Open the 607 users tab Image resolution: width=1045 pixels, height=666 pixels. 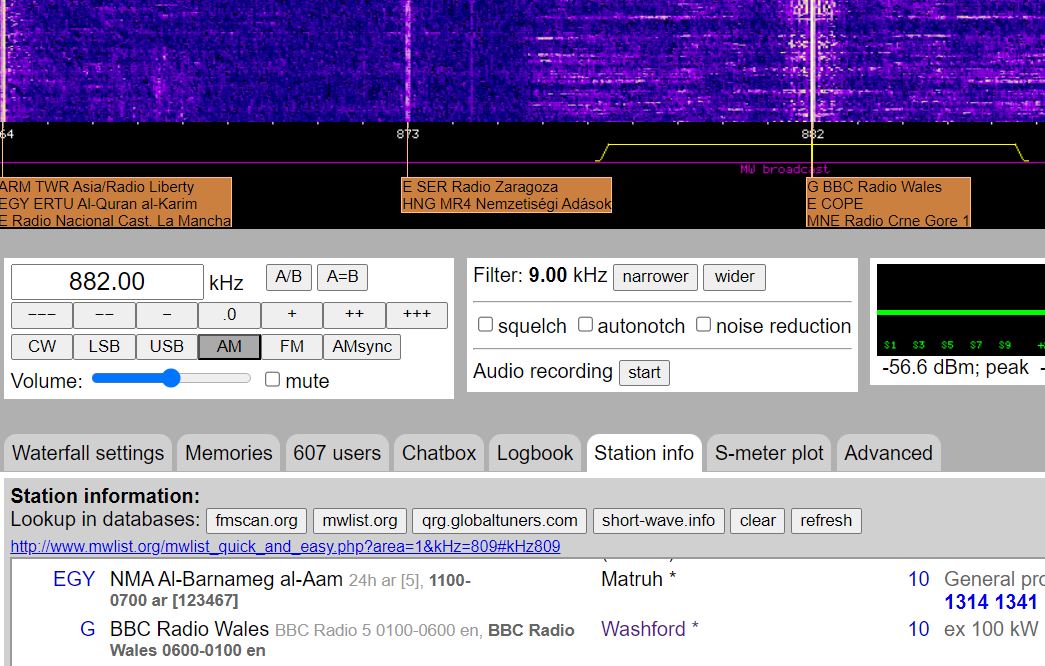tap(337, 453)
